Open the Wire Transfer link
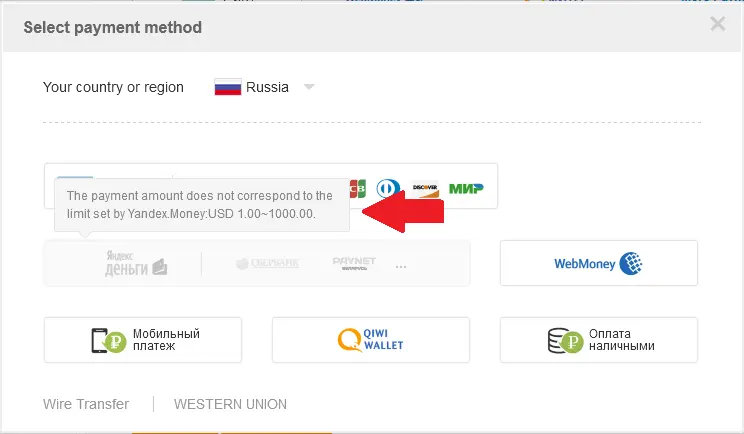The width and height of the screenshot is (744, 434). [x=86, y=404]
